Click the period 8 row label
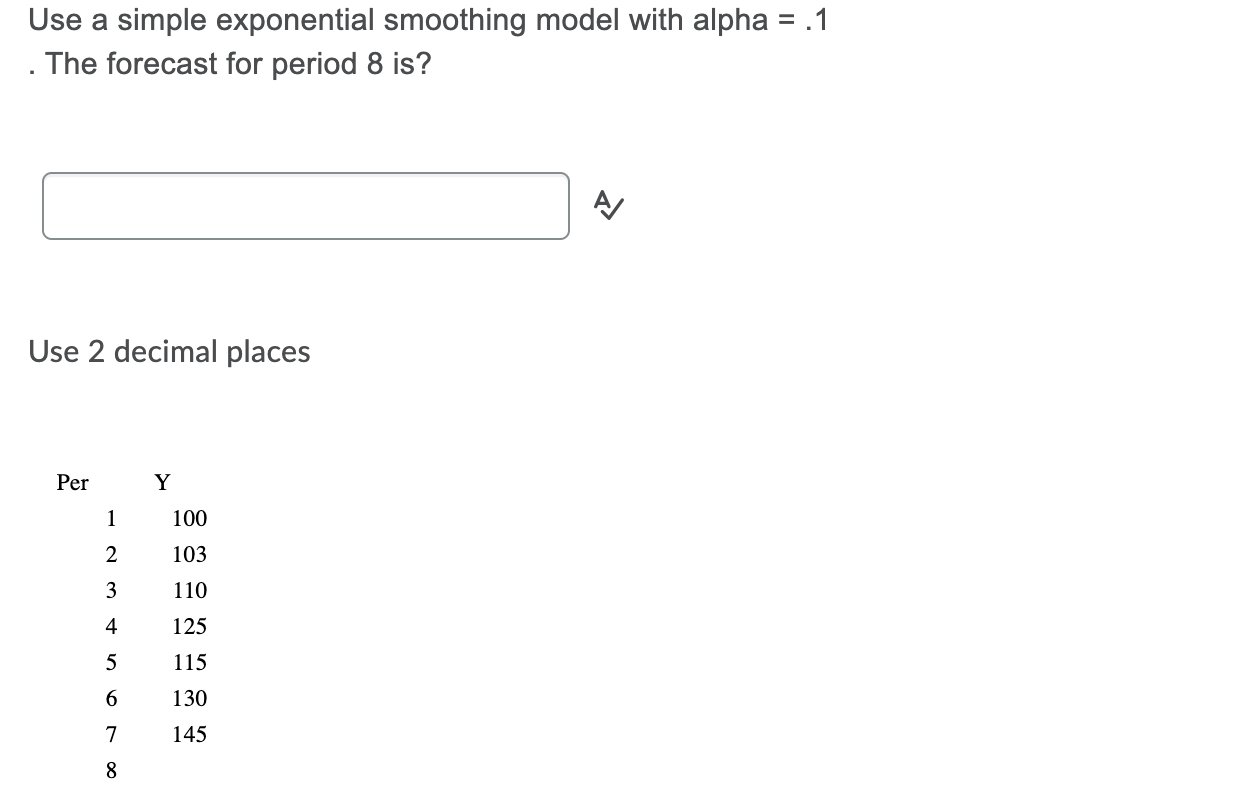The width and height of the screenshot is (1248, 808). click(110, 770)
